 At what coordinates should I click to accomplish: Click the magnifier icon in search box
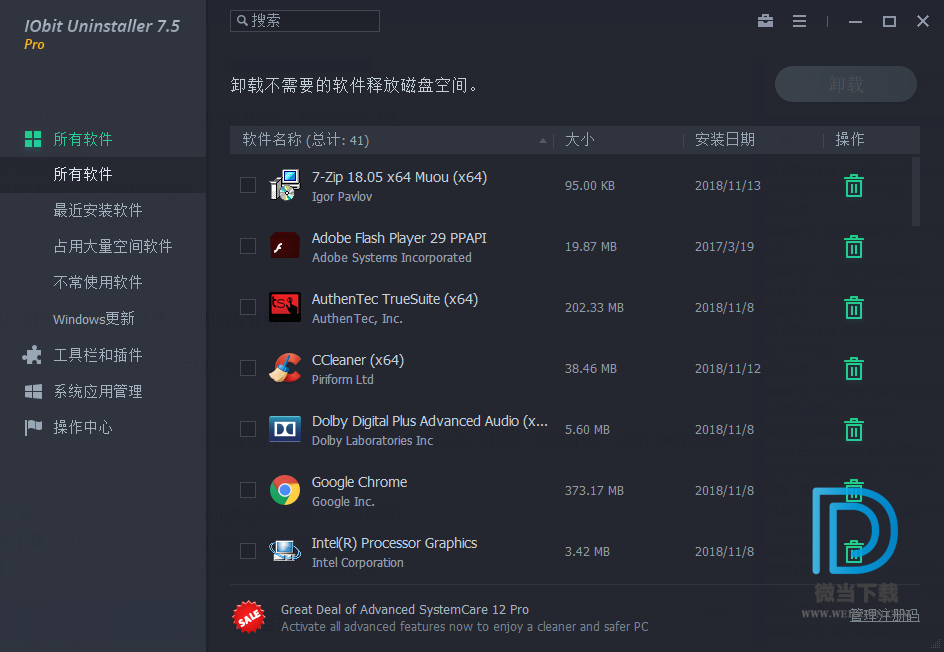click(242, 20)
